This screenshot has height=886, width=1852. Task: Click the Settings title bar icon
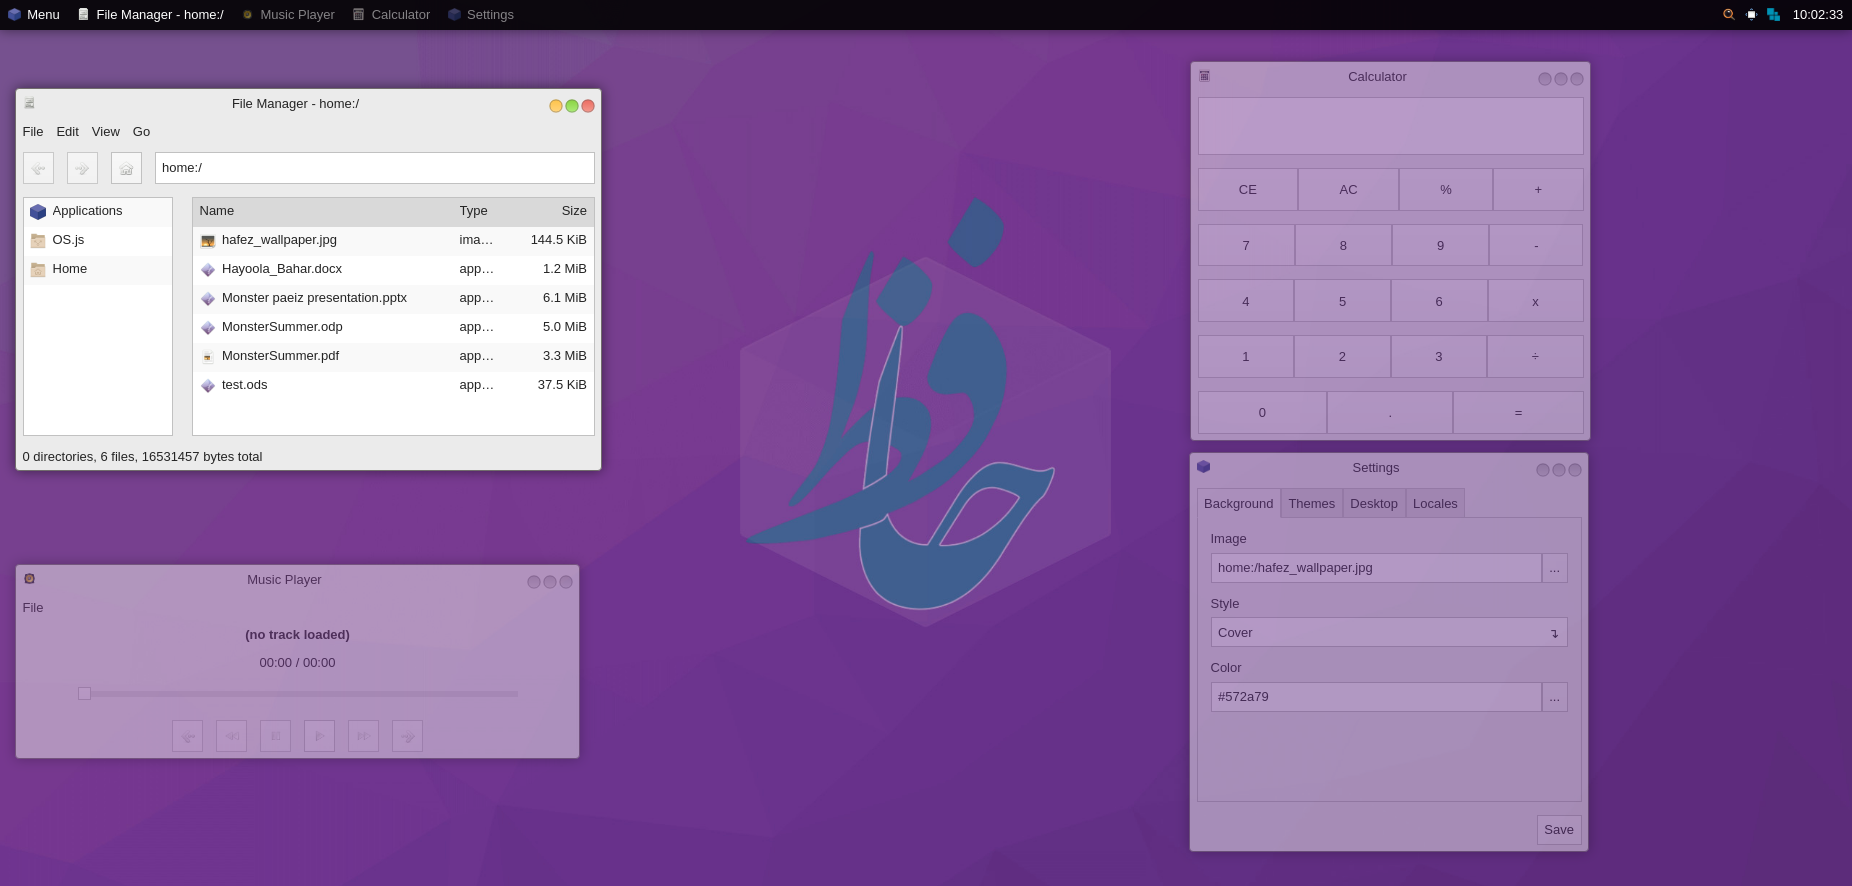pyautogui.click(x=1204, y=467)
